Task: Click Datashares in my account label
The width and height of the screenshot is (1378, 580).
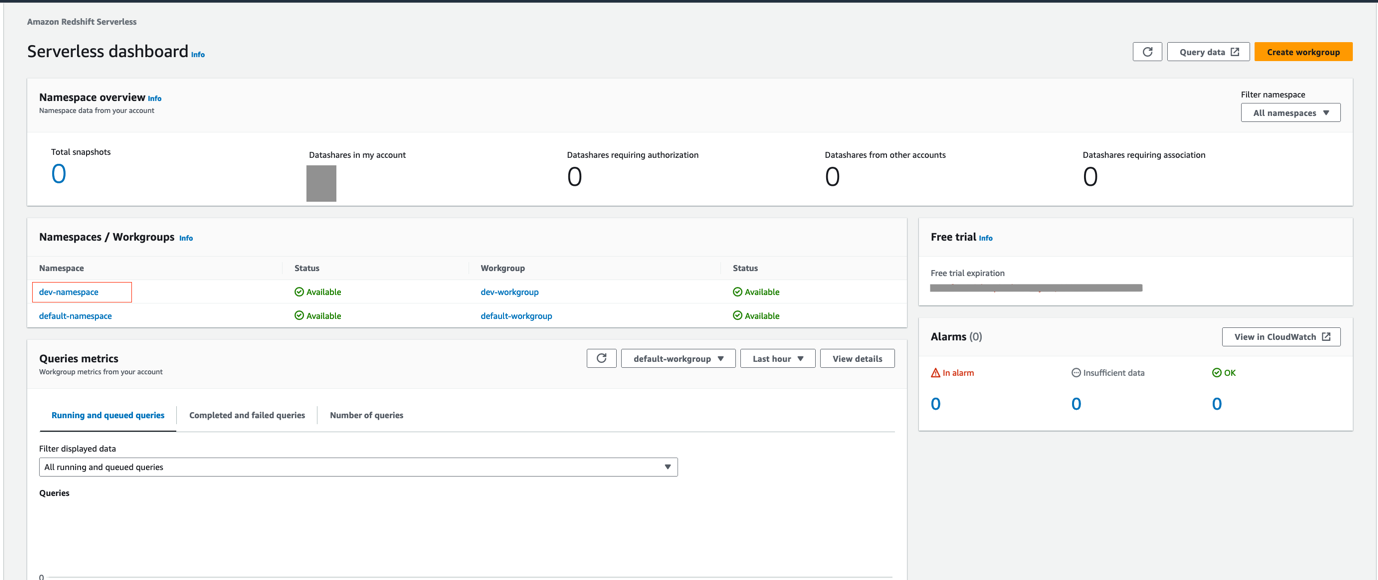Action: point(357,155)
